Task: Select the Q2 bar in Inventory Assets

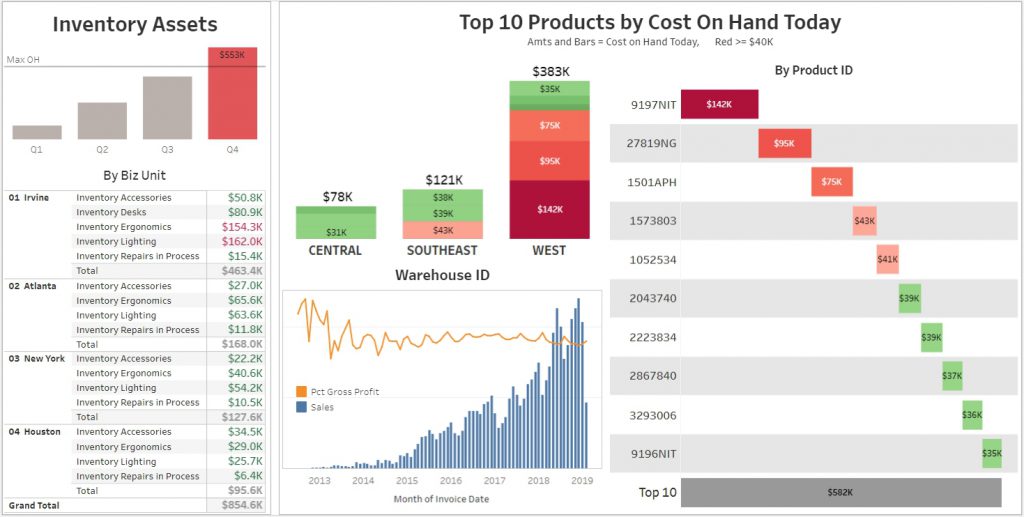Action: [102, 121]
